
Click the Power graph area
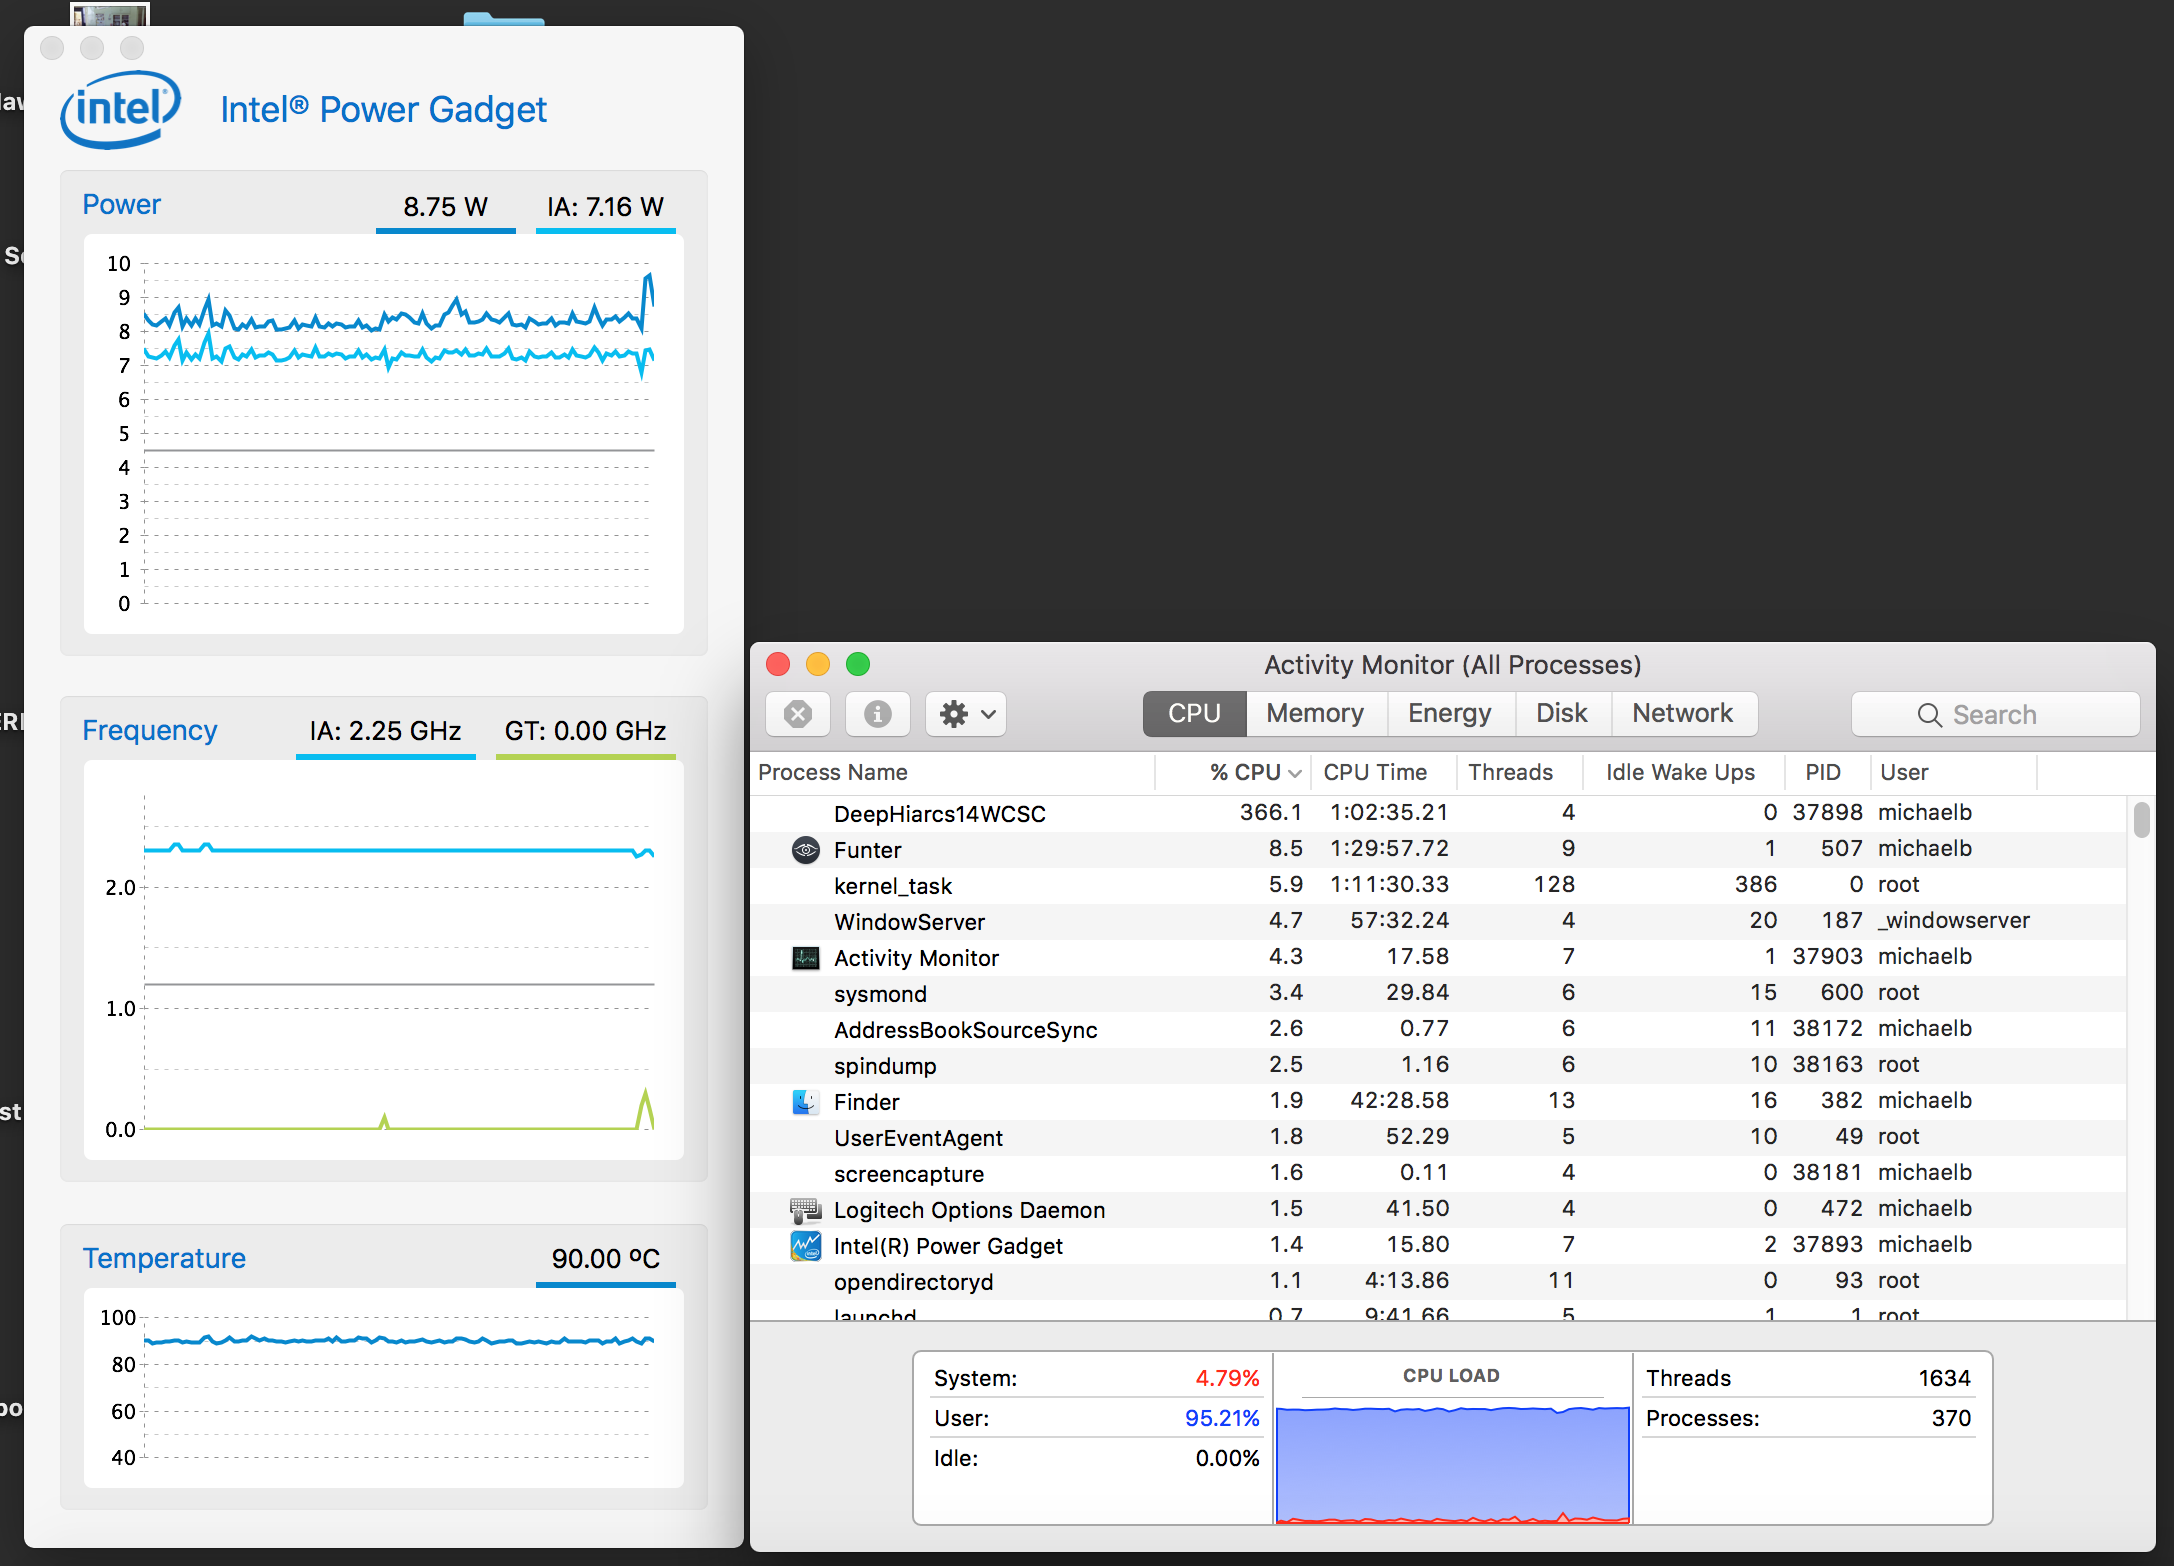pos(384,434)
